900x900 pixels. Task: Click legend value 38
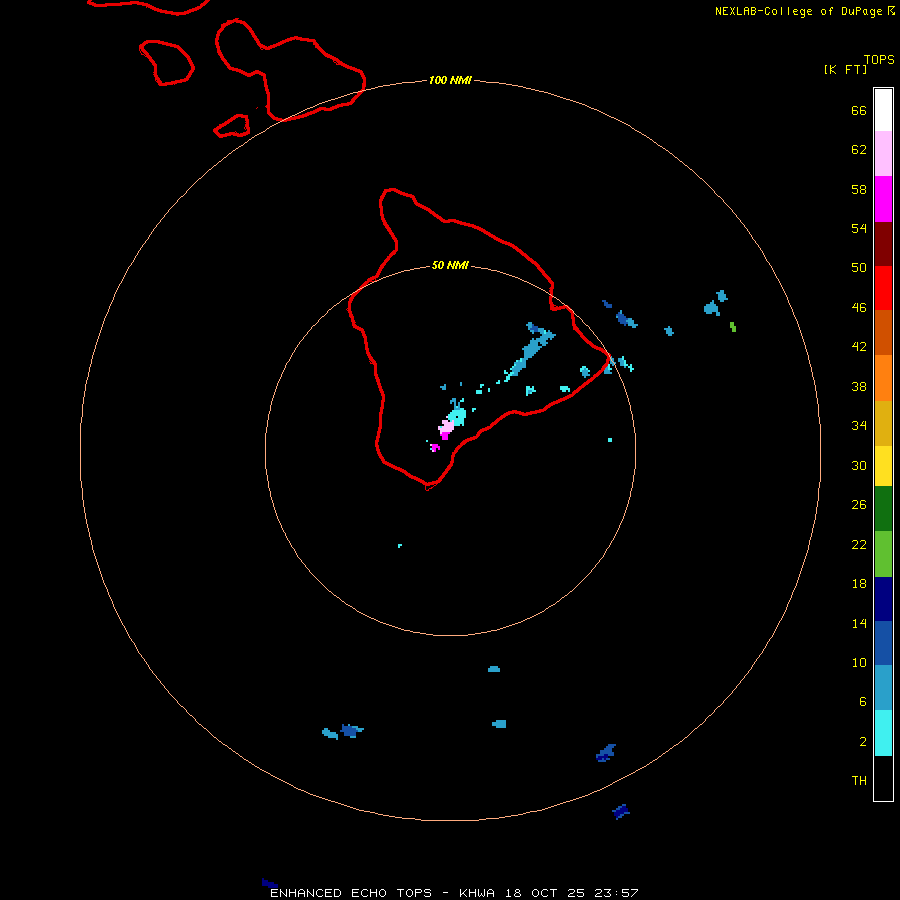(859, 386)
